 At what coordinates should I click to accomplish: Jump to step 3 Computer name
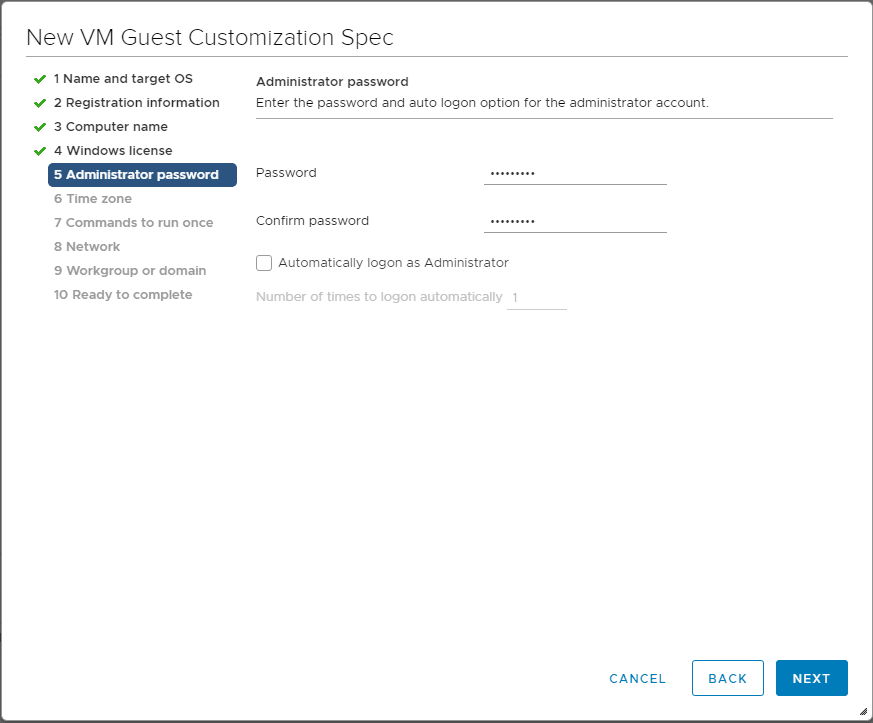(110, 127)
